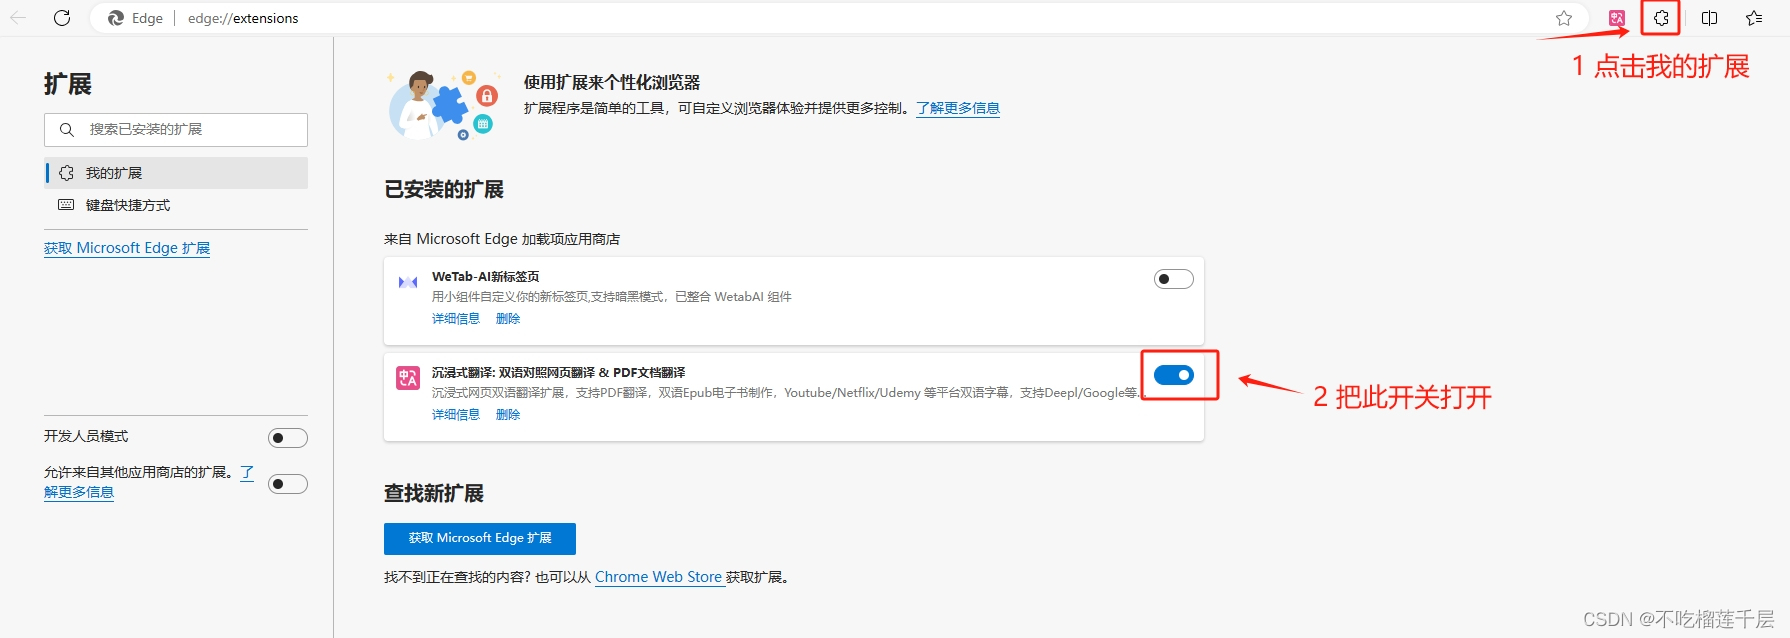Click 删除 for 沉浸式翻译 extension
The height and width of the screenshot is (638, 1790).
click(x=508, y=414)
